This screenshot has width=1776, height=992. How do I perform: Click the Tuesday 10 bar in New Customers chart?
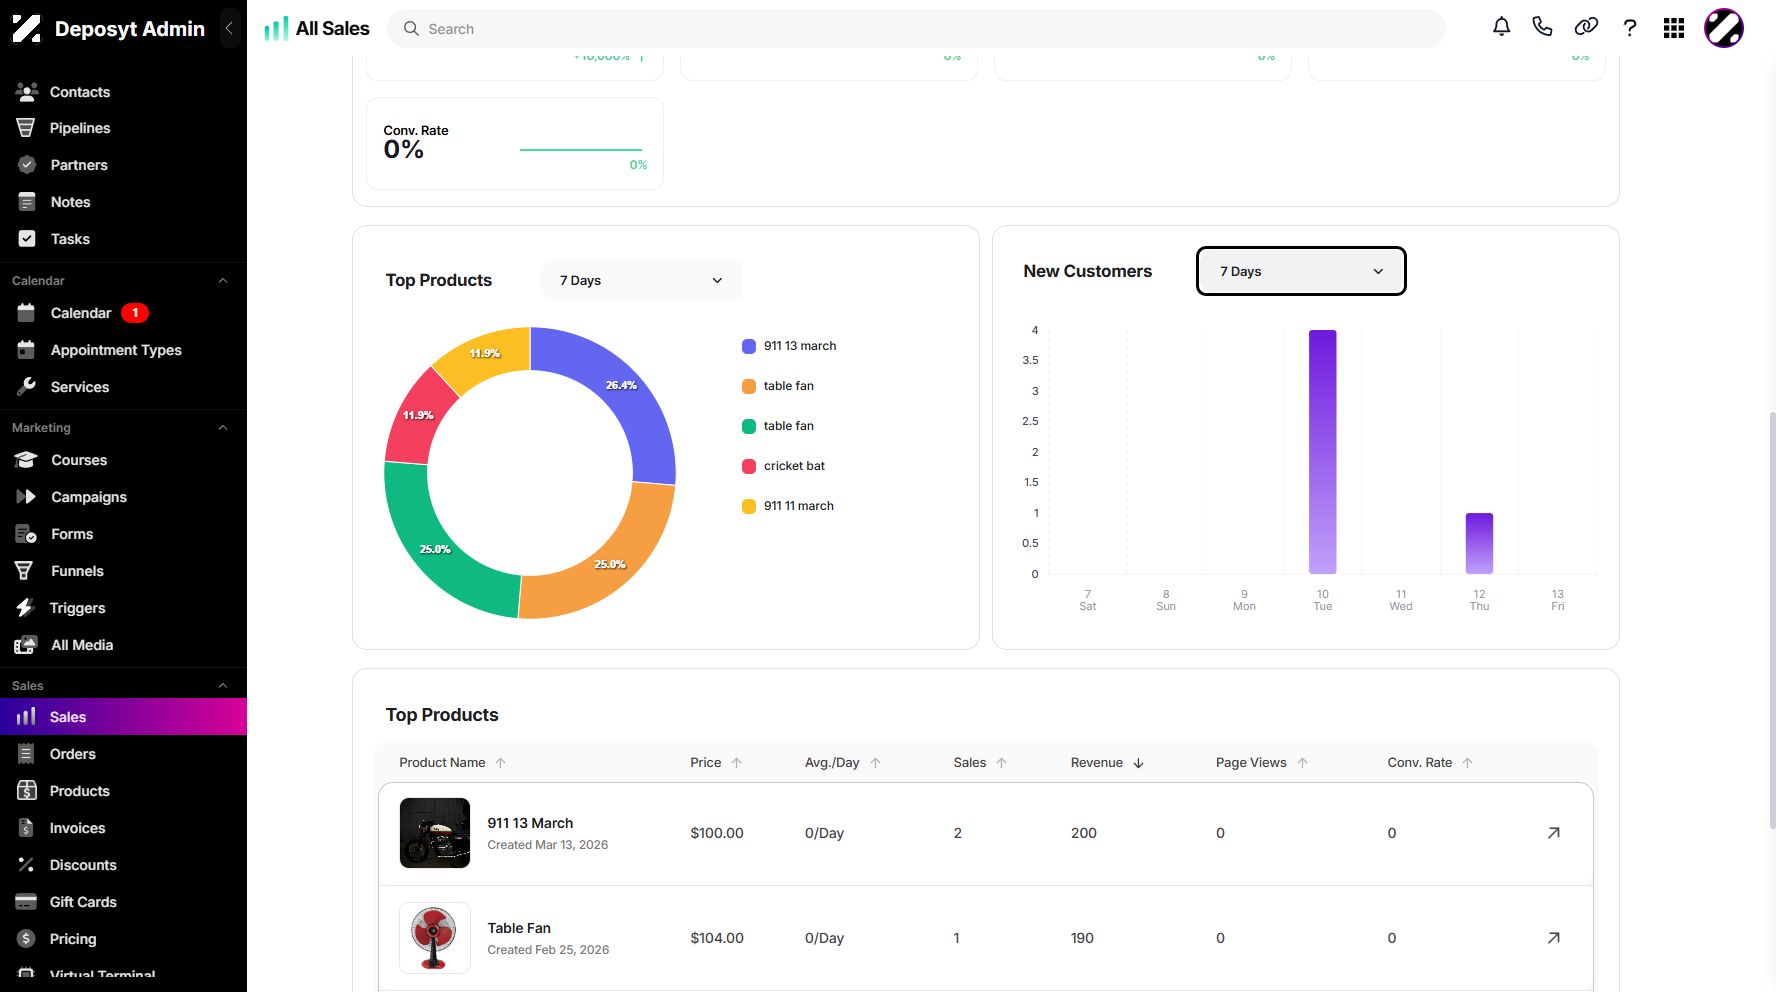(1323, 452)
